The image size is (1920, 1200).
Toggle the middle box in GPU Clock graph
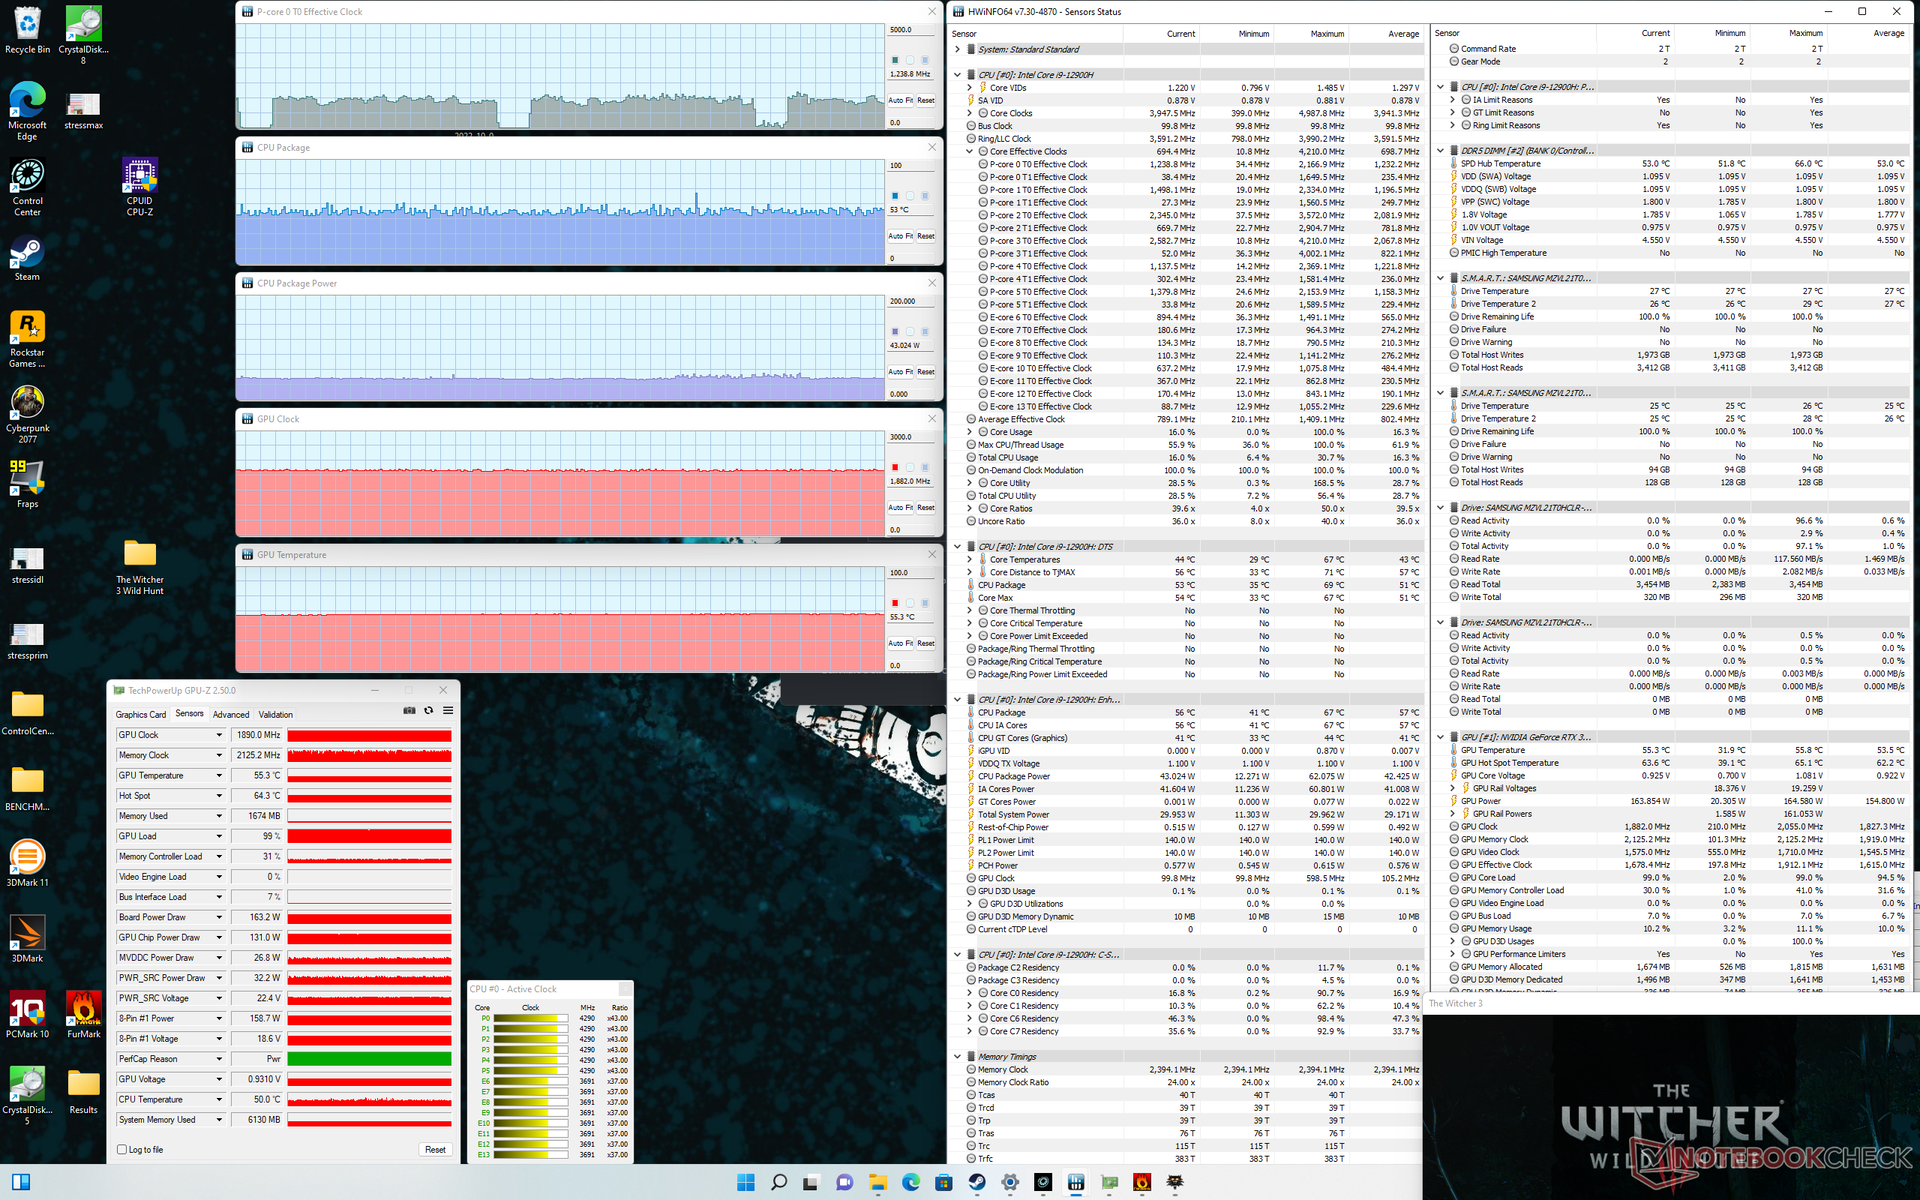[910, 467]
